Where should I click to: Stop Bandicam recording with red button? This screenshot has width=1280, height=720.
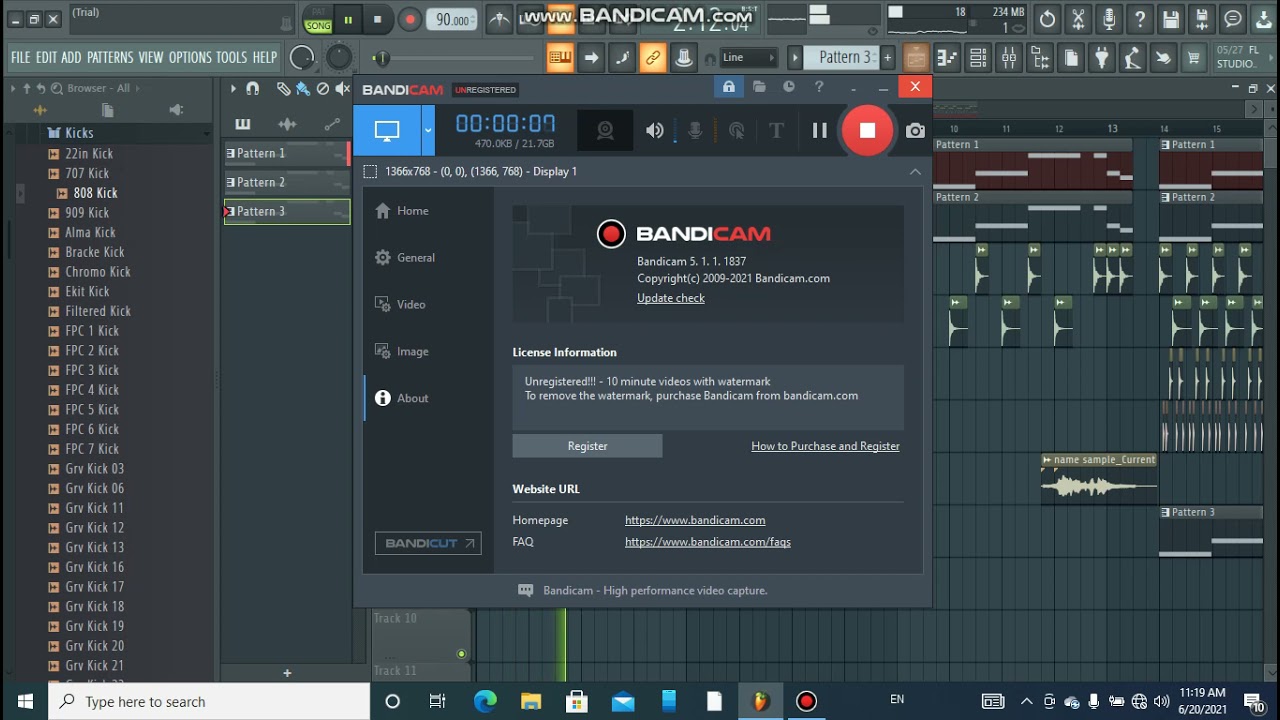867,130
